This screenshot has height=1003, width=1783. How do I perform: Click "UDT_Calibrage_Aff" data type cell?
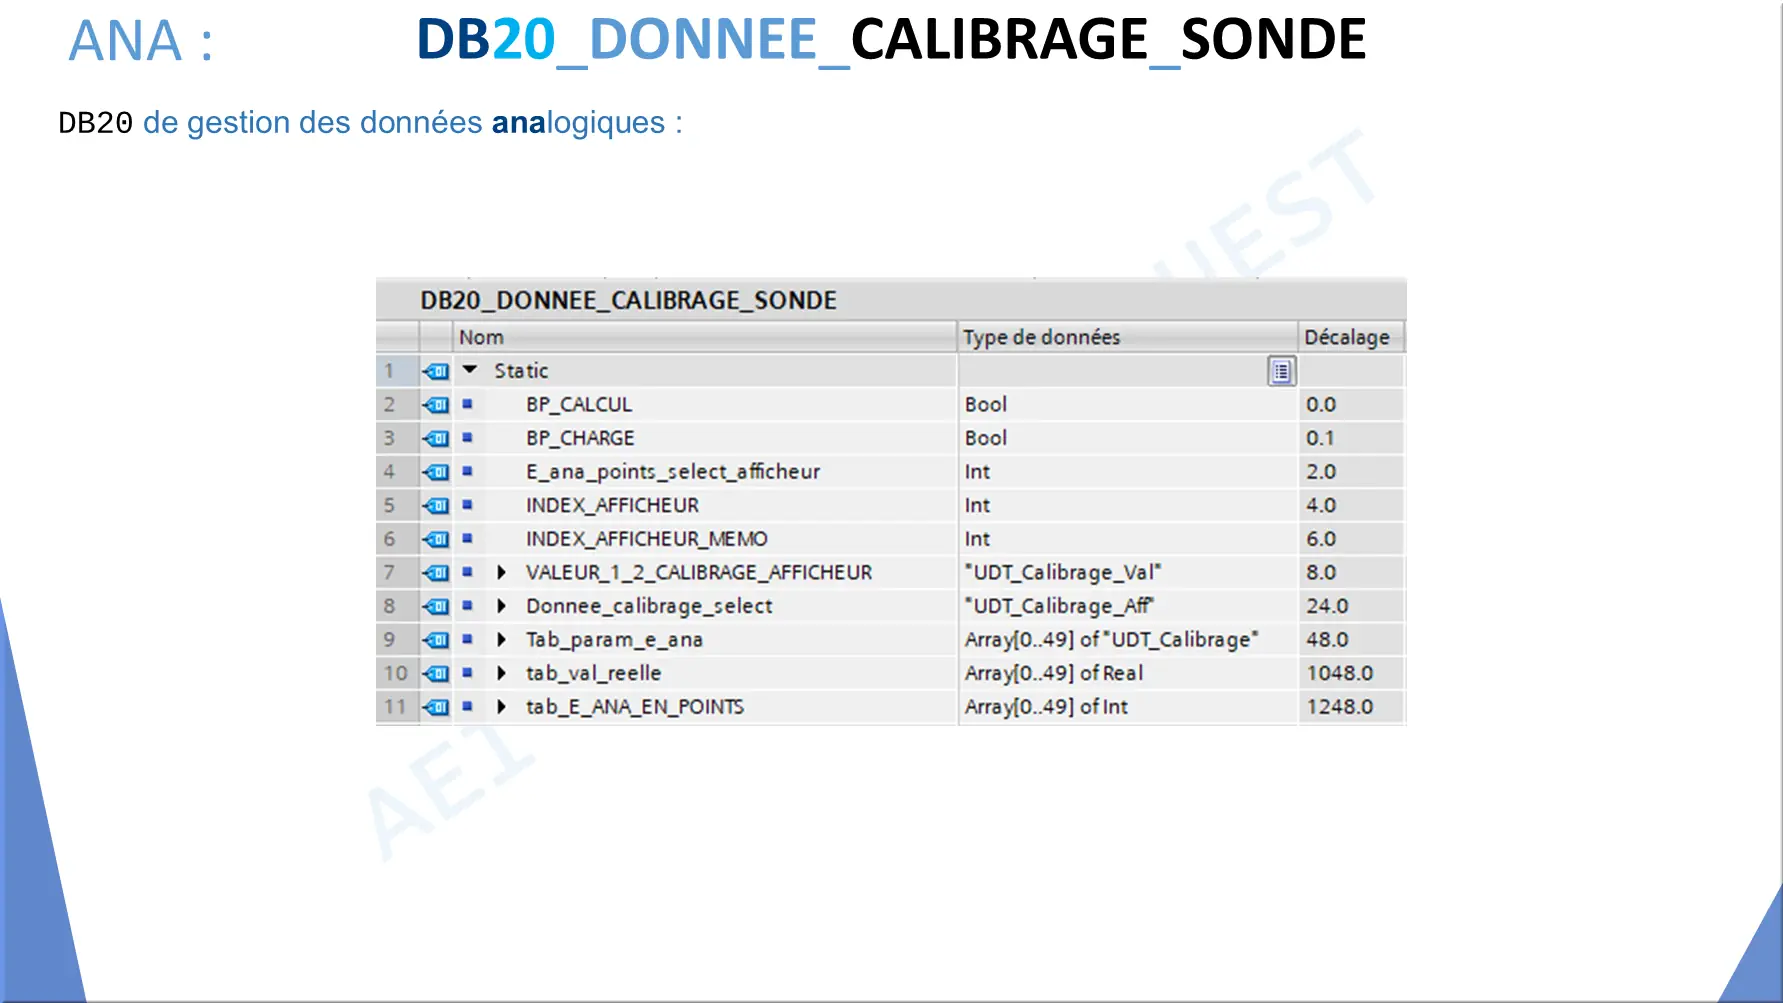(1059, 606)
